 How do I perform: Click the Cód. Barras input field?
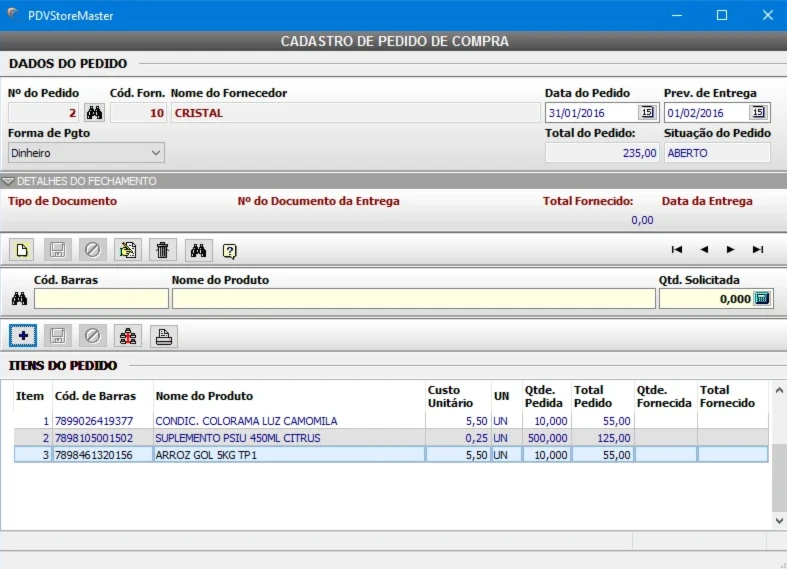pos(101,299)
